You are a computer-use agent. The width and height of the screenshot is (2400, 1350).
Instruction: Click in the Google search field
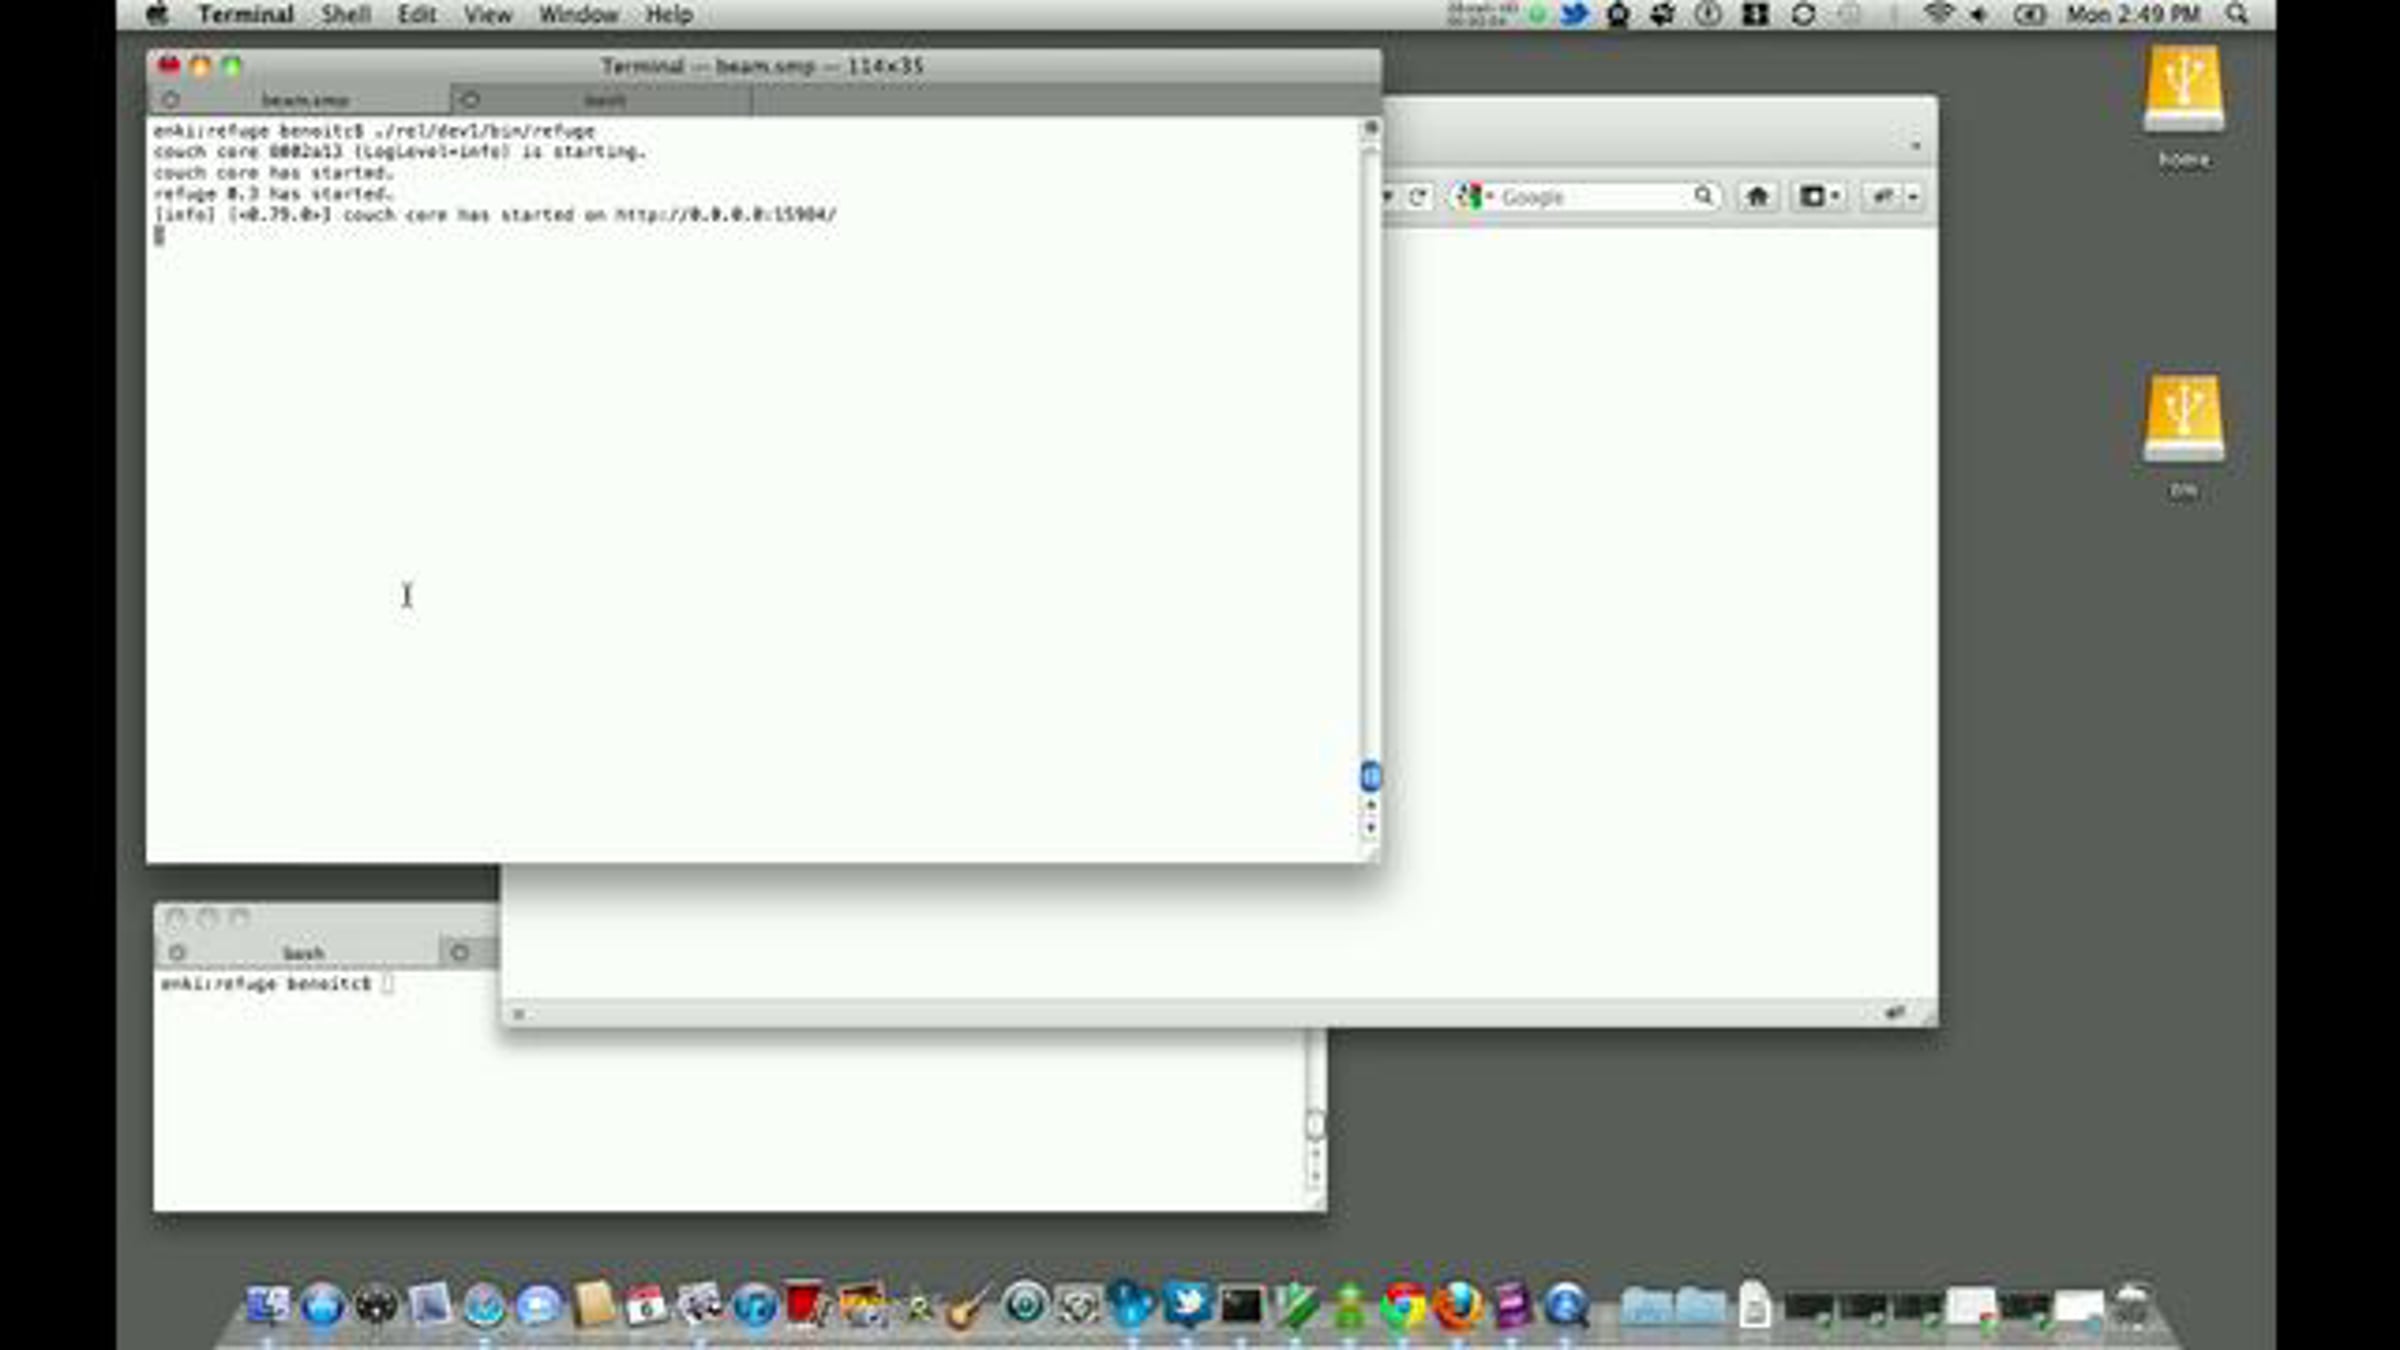pos(1592,197)
